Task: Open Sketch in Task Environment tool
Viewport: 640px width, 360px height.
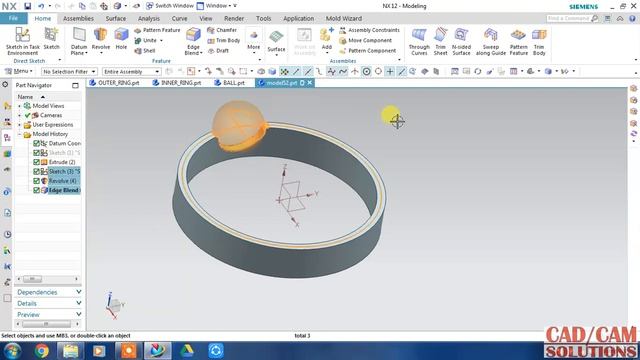Action: point(22,41)
